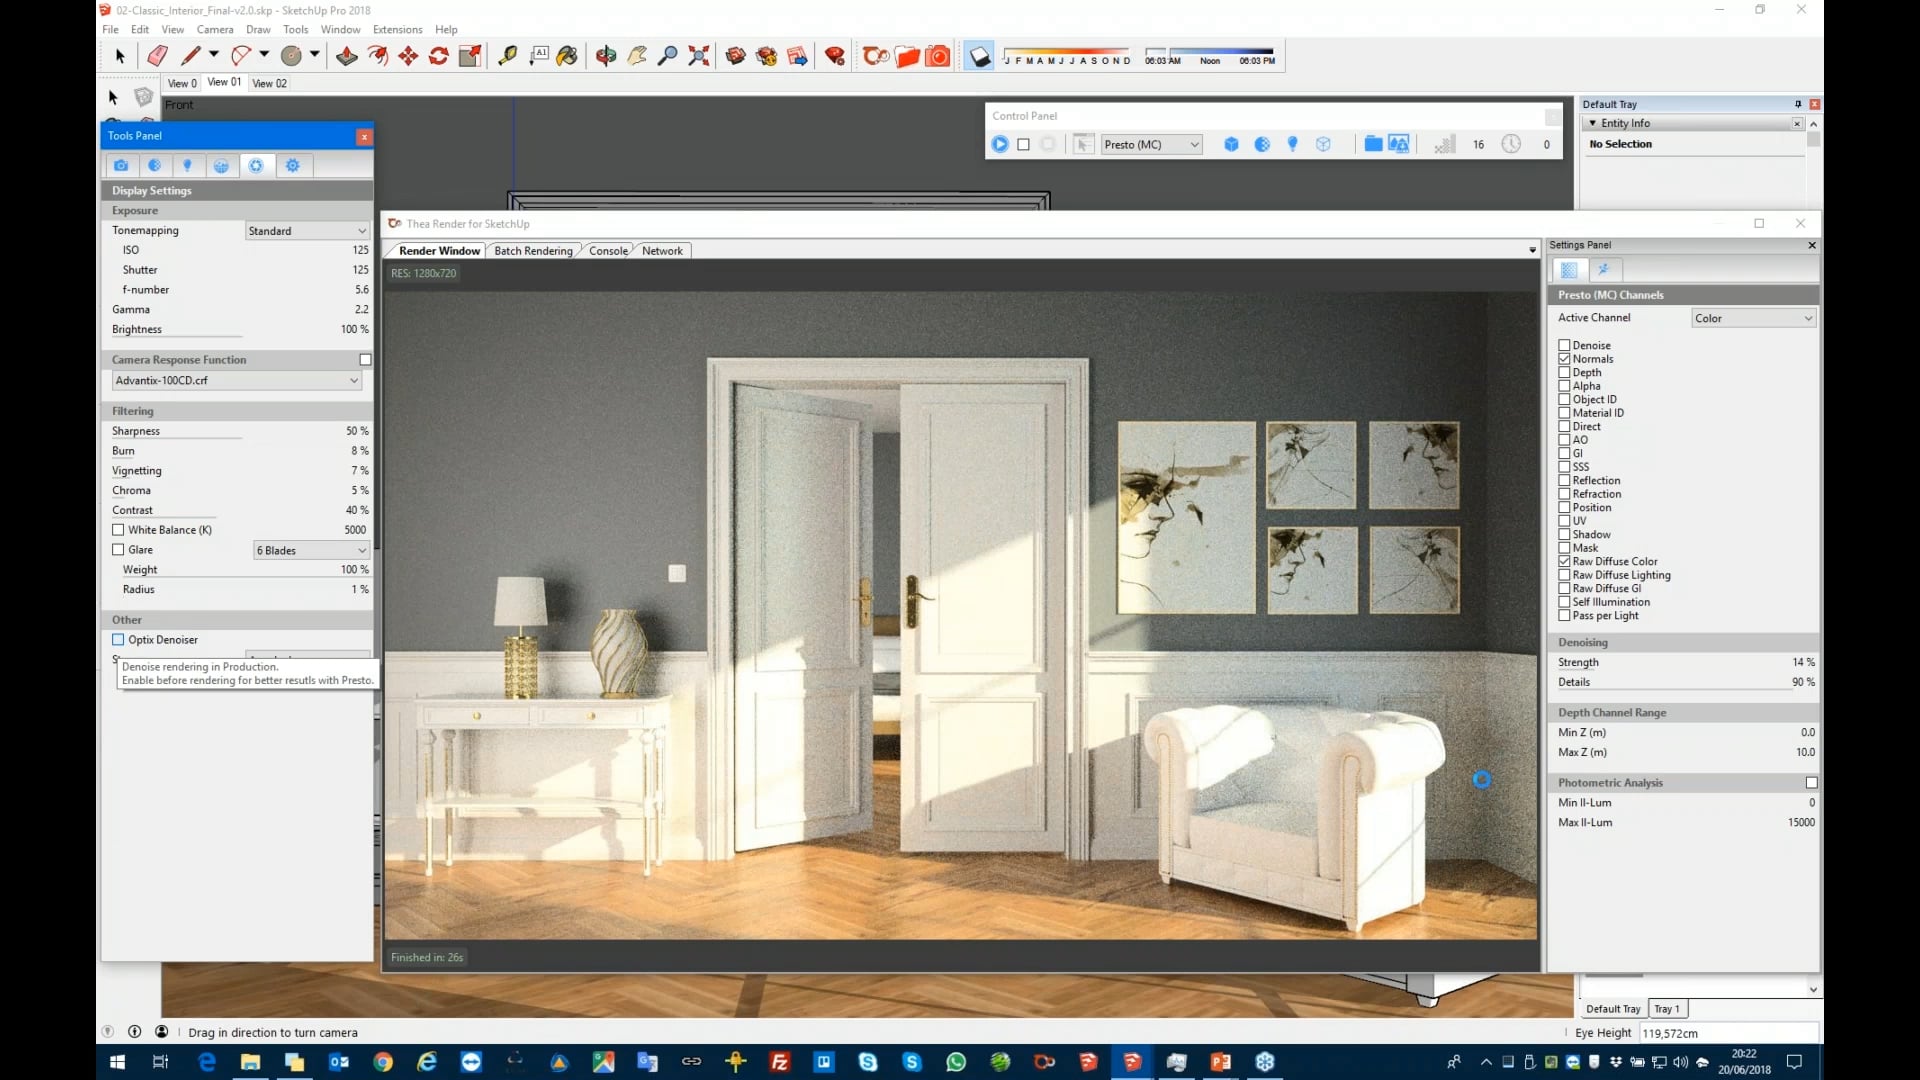Change the Active Channel combo box
Viewport: 1920px width, 1080px height.
1752,317
